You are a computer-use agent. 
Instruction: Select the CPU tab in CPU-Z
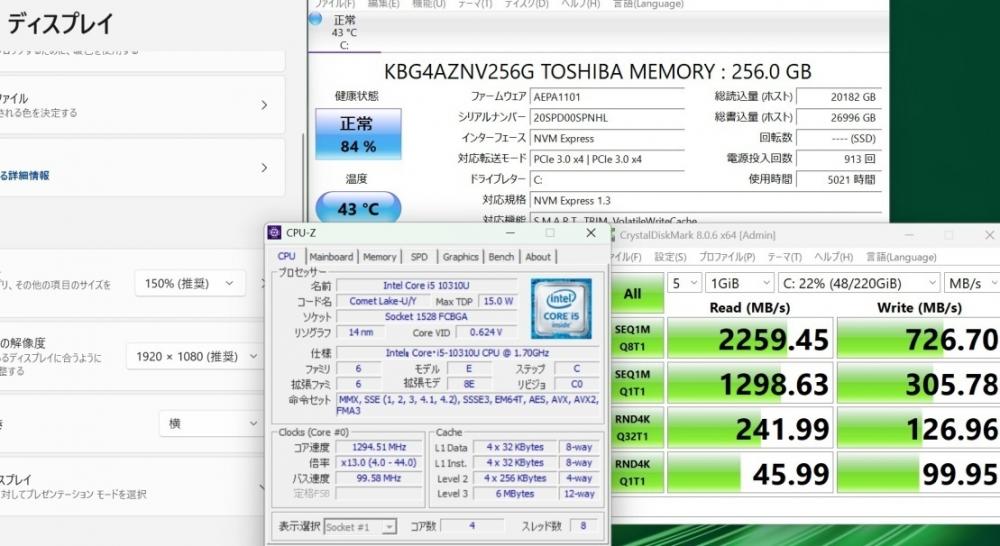click(x=286, y=256)
